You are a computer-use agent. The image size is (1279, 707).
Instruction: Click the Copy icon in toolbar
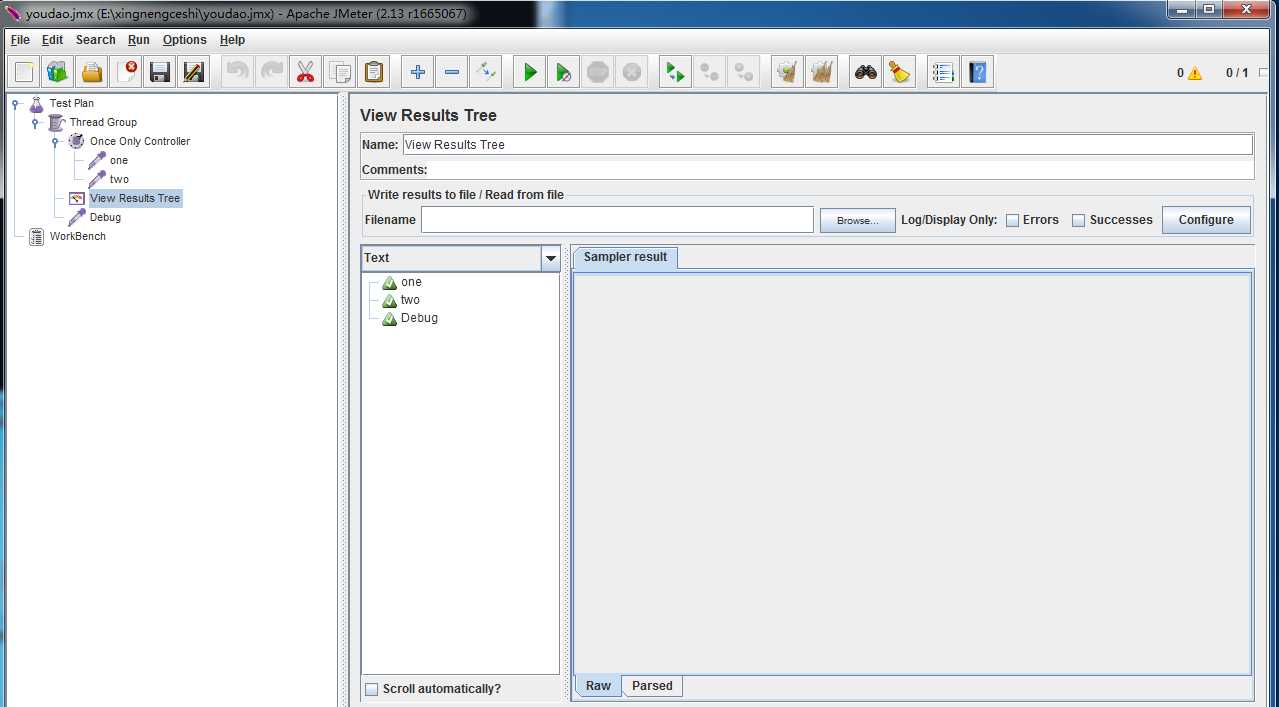[340, 72]
